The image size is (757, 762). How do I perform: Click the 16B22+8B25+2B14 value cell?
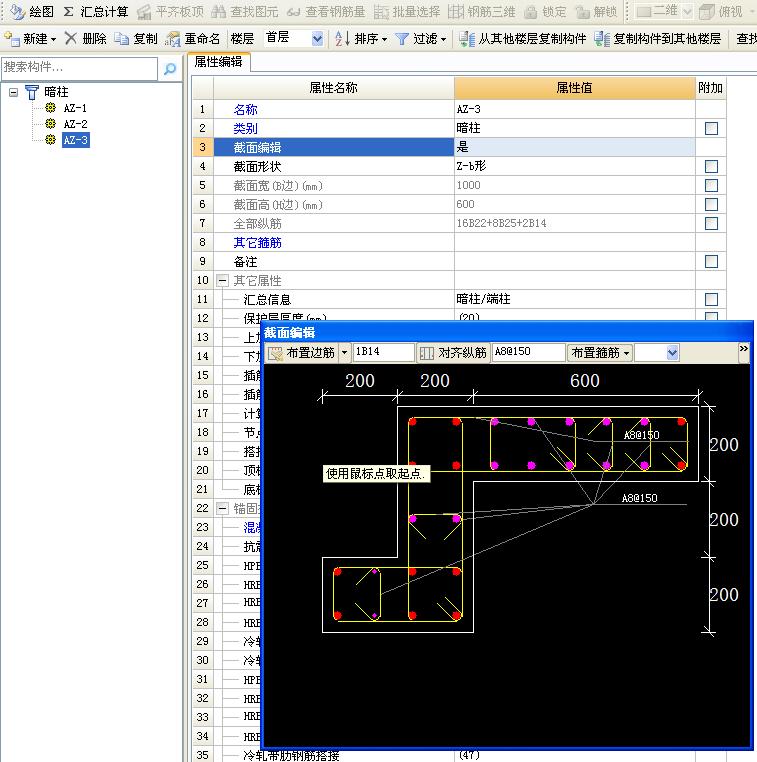tap(574, 224)
